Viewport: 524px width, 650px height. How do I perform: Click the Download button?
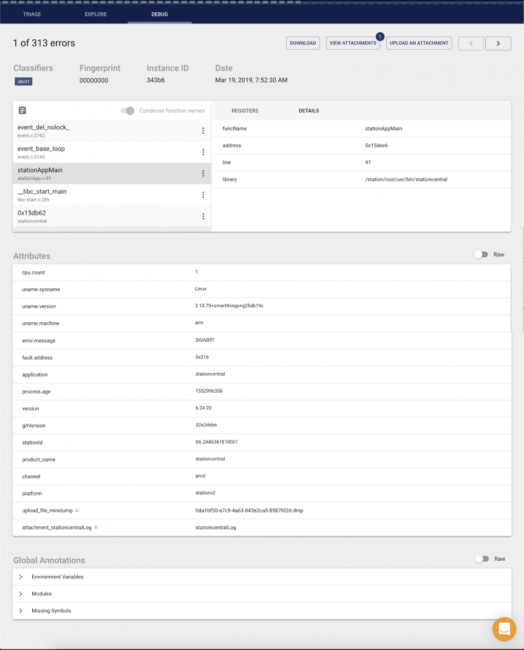coord(303,43)
